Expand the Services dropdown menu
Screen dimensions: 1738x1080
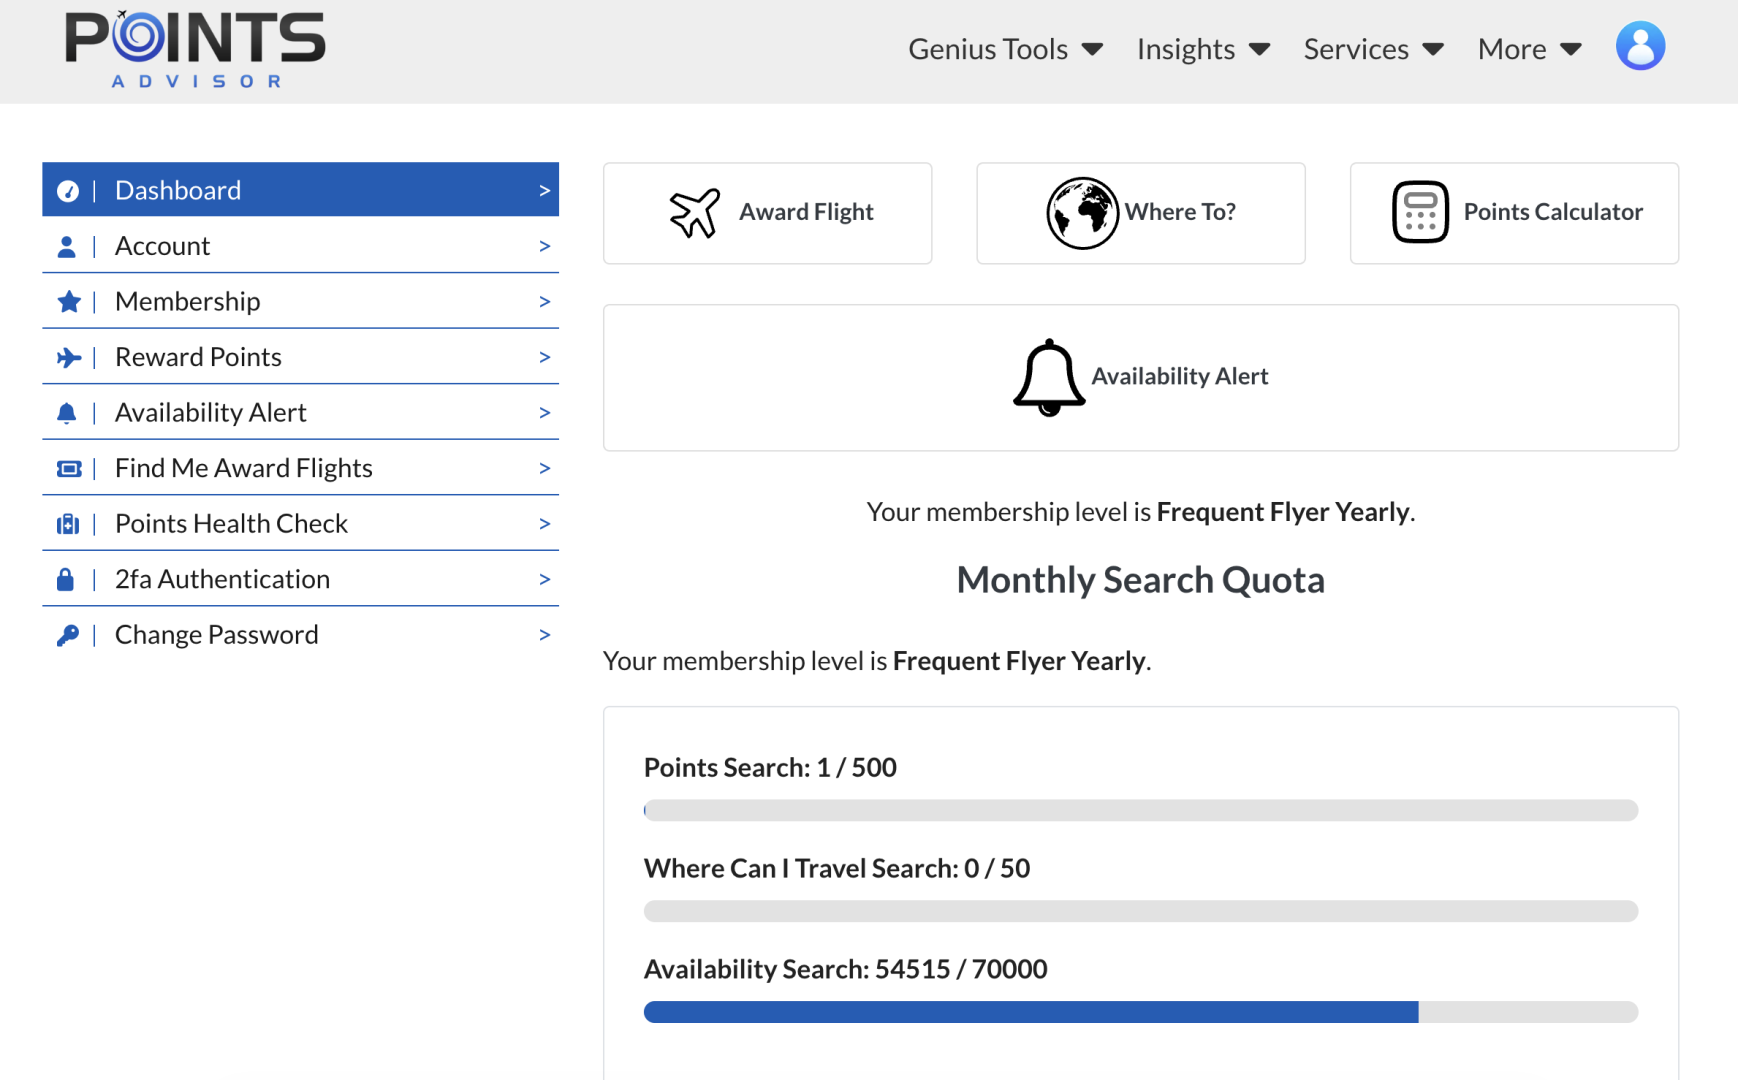1372,49
